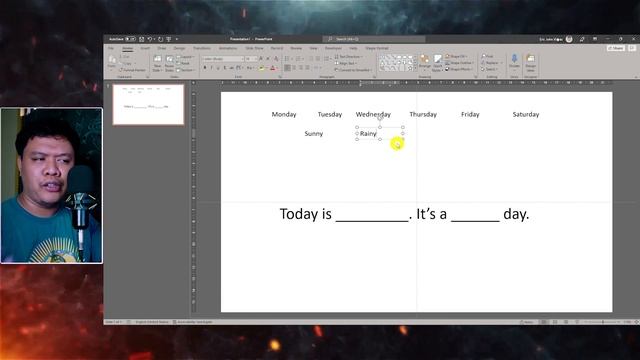This screenshot has height=360, width=640.
Task: Click text highlight color swatch
Action: pos(261,68)
